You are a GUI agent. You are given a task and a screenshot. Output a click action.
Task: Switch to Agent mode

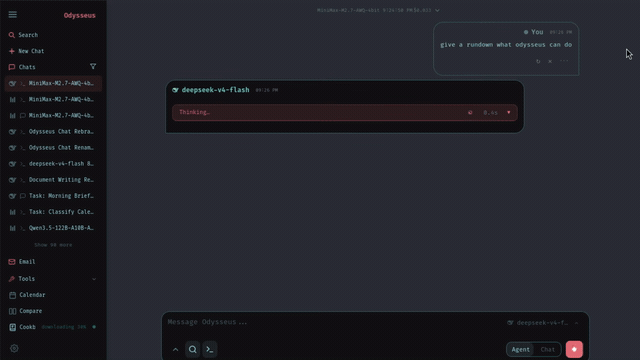[x=521, y=349]
